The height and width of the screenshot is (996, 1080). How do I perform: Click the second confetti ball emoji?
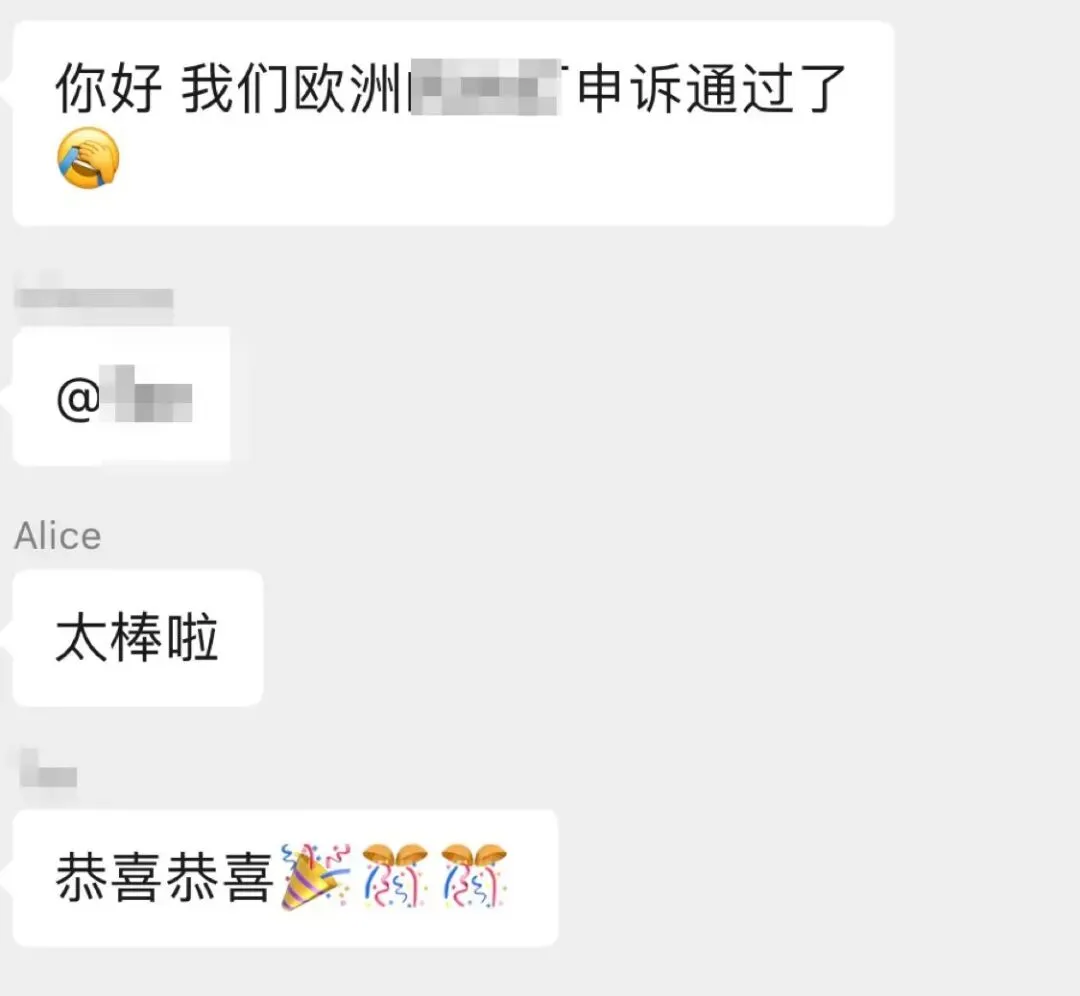[474, 876]
